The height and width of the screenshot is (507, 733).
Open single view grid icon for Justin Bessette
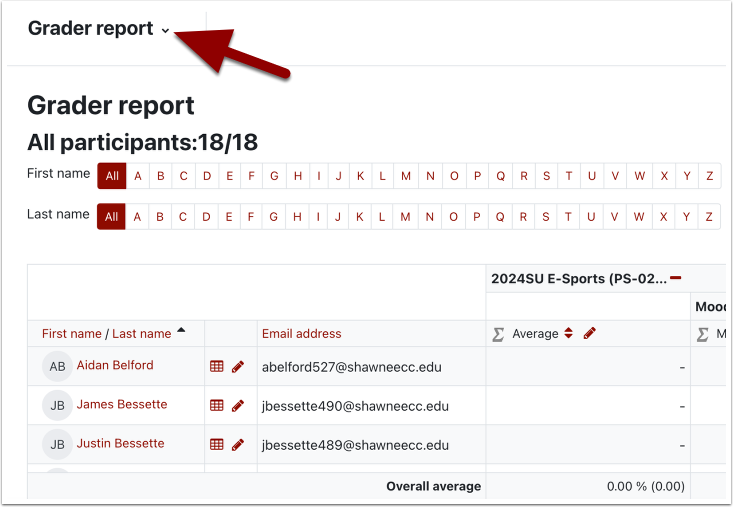[216, 445]
